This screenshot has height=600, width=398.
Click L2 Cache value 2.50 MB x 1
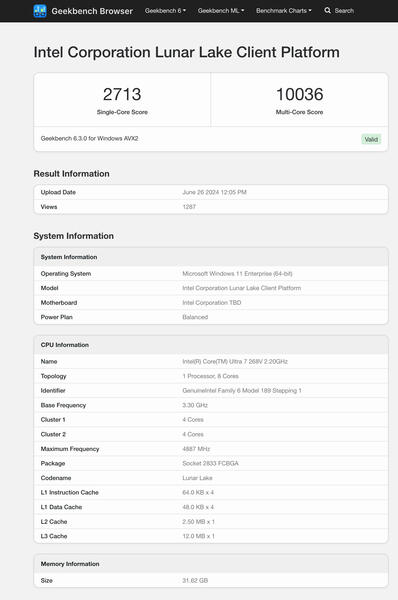click(x=198, y=522)
